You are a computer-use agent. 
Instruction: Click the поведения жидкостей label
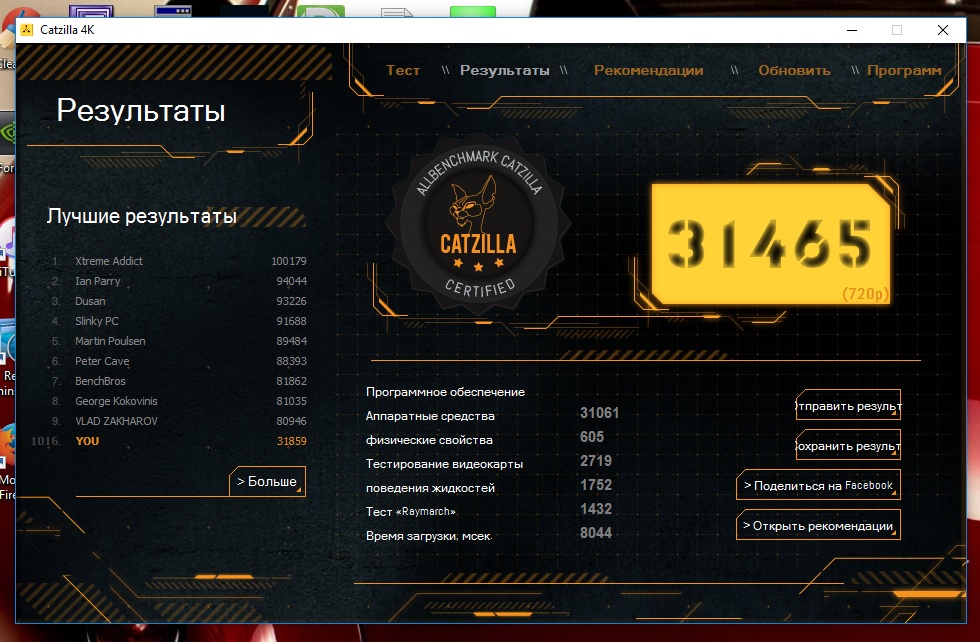coord(430,488)
